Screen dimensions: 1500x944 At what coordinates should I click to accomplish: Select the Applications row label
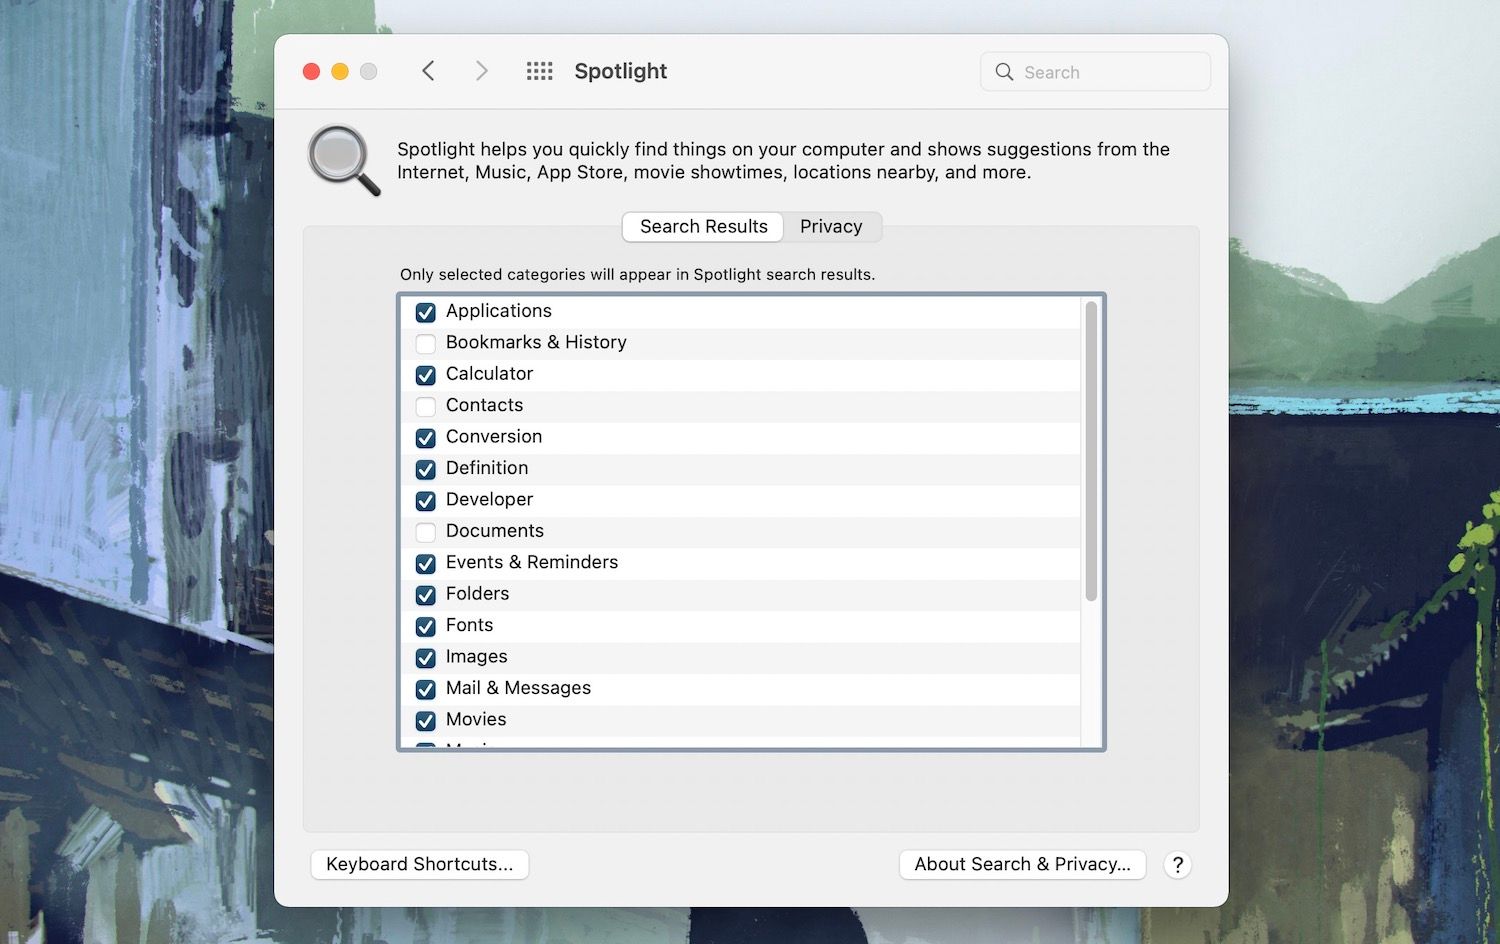(499, 311)
